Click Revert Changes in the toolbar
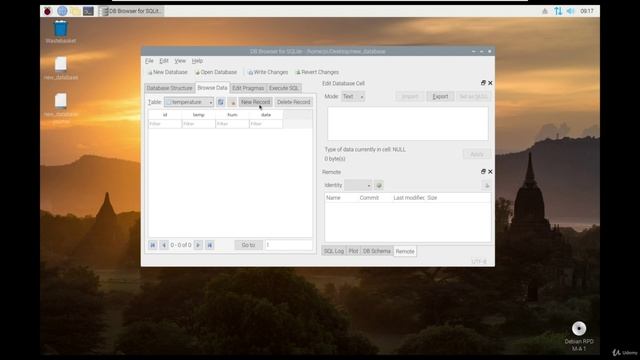Screen dimensions: 640x360 [x=317, y=72]
